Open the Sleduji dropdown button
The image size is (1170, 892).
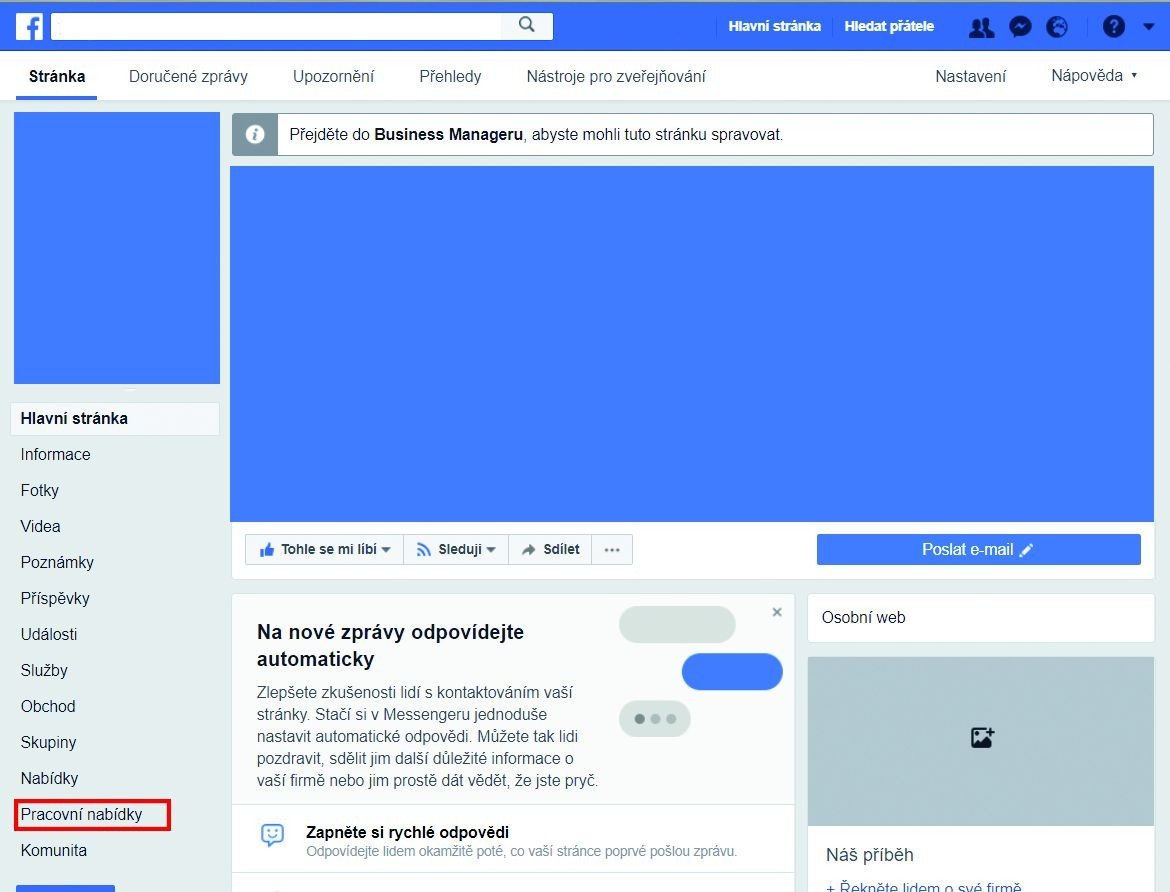click(456, 549)
